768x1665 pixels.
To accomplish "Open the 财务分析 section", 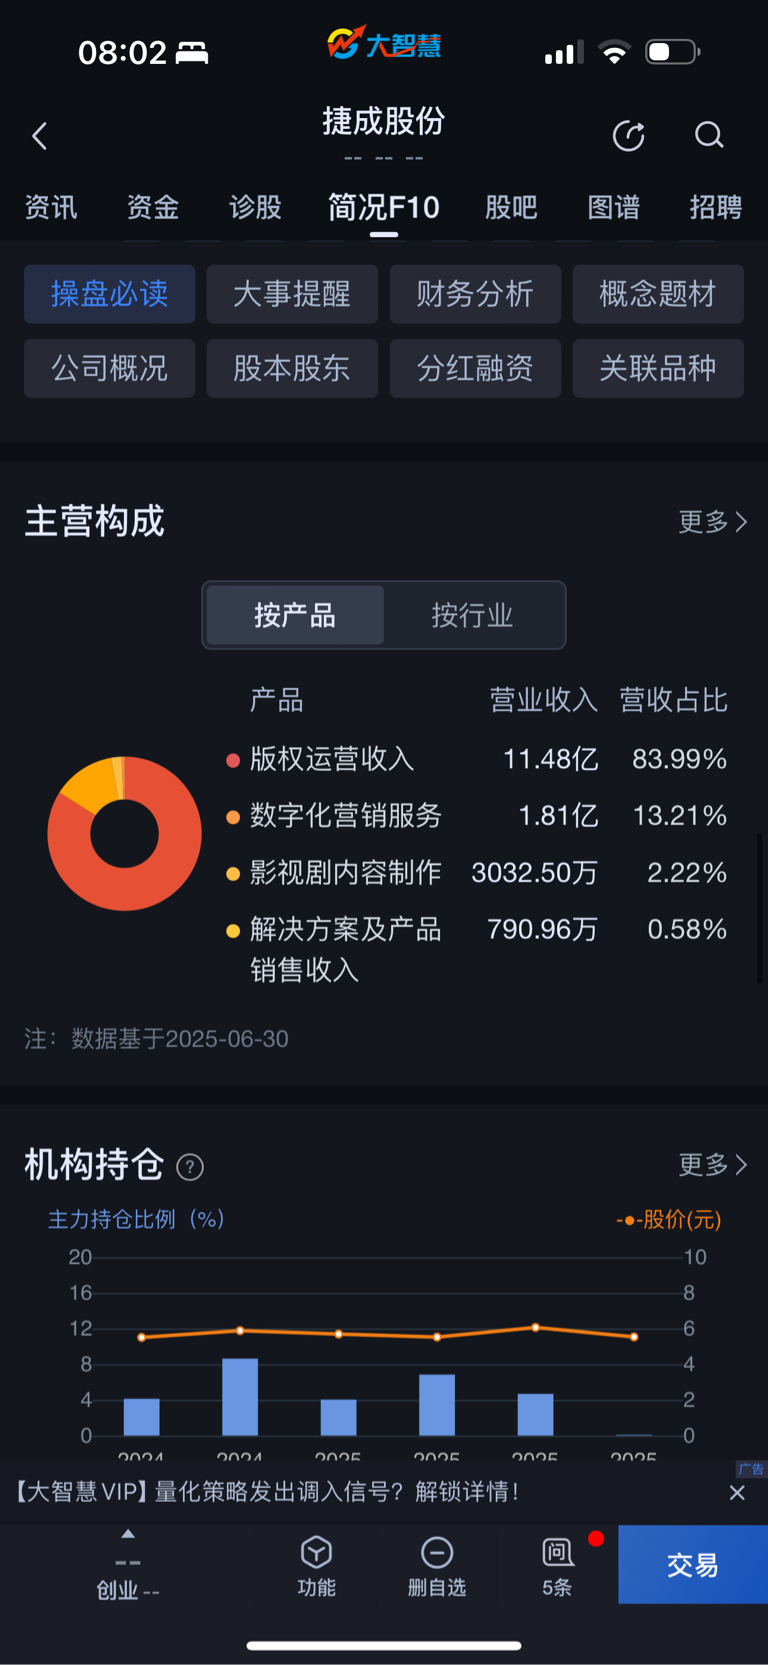I will pos(475,294).
